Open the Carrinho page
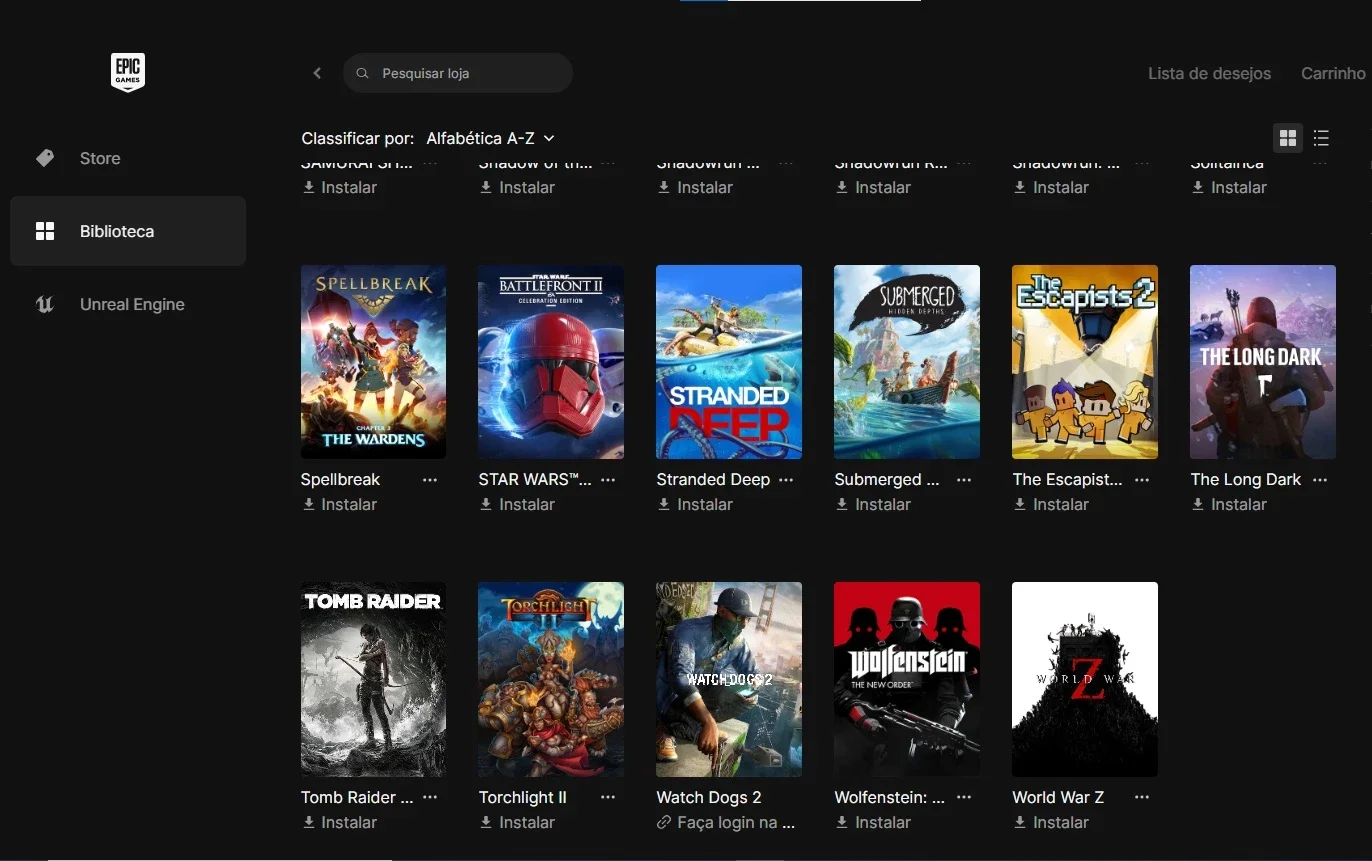 pyautogui.click(x=1333, y=73)
